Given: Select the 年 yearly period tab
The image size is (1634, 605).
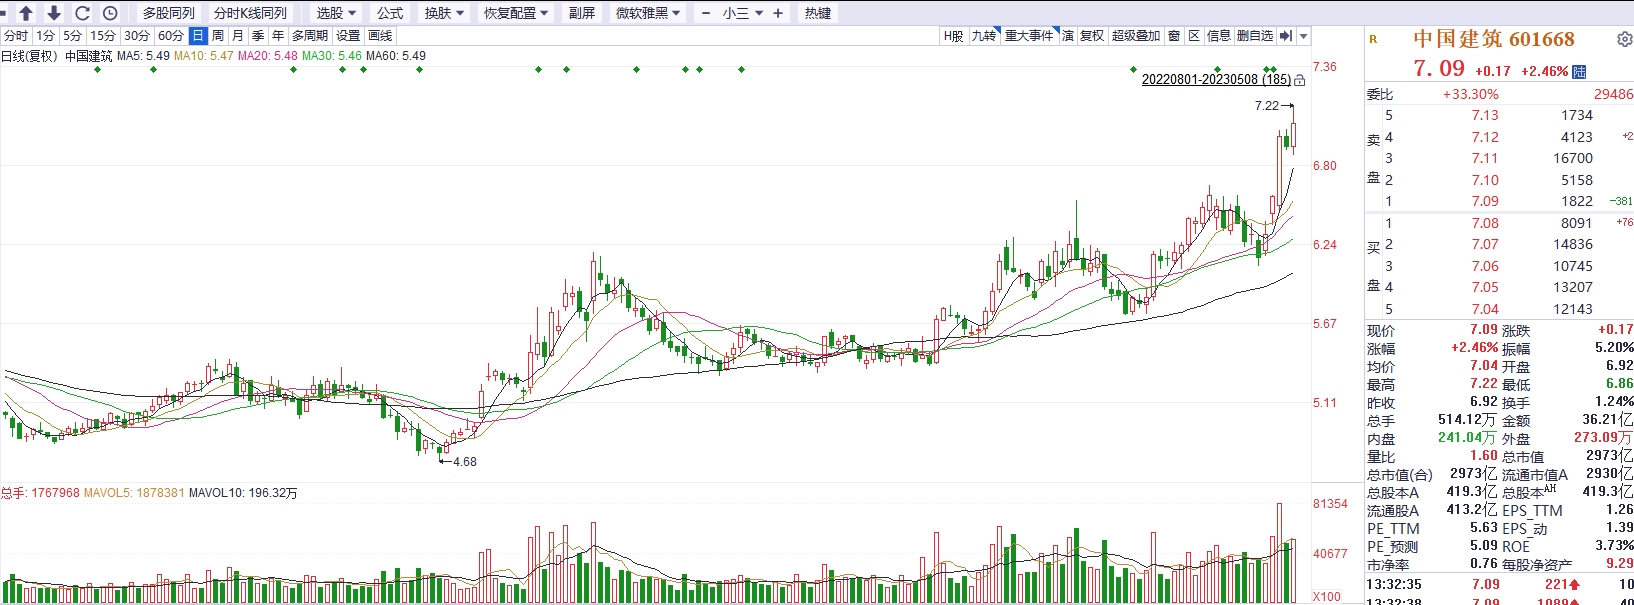Looking at the screenshot, I should (278, 36).
